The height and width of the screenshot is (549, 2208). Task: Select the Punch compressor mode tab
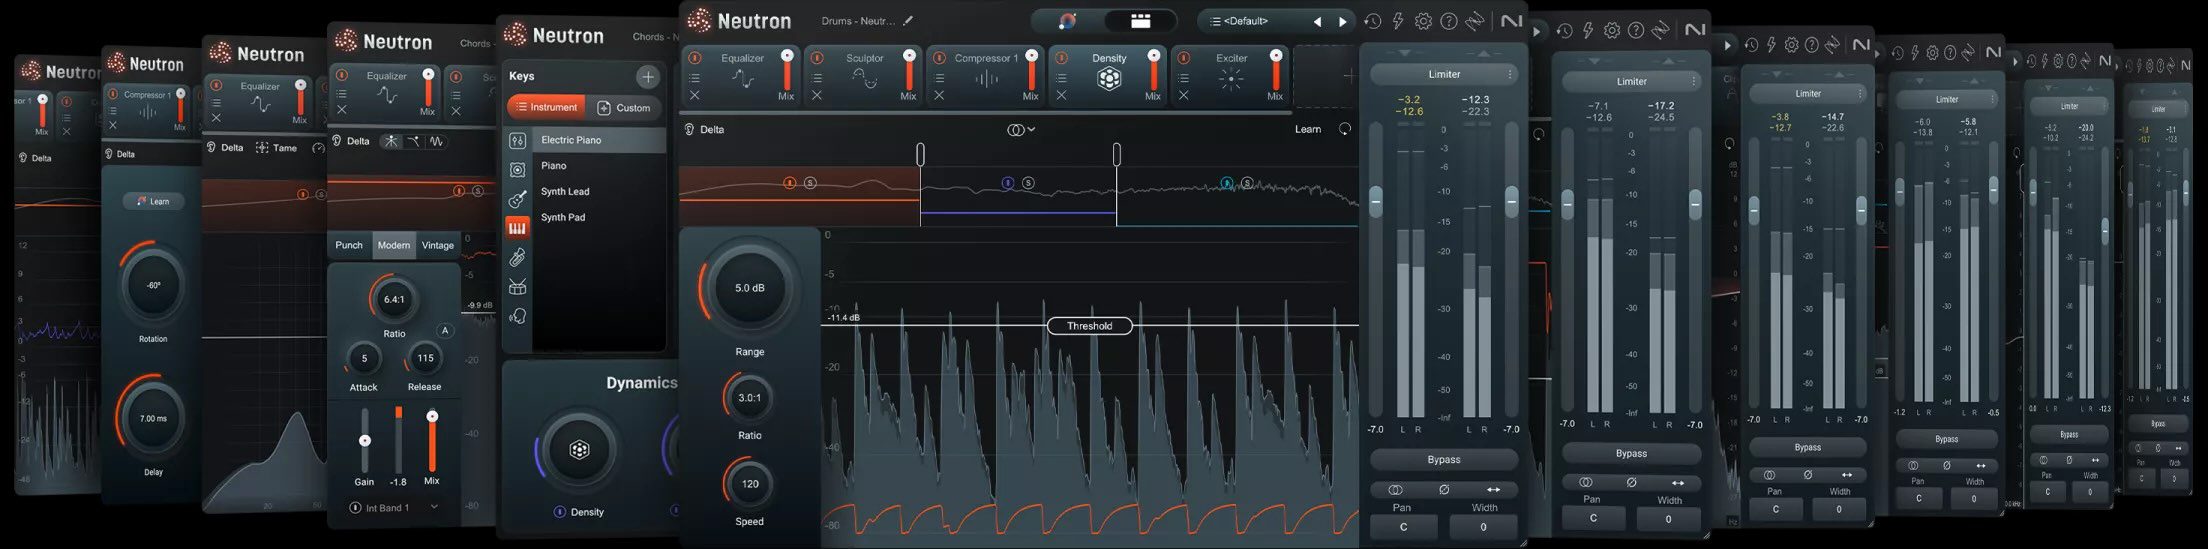(x=349, y=245)
